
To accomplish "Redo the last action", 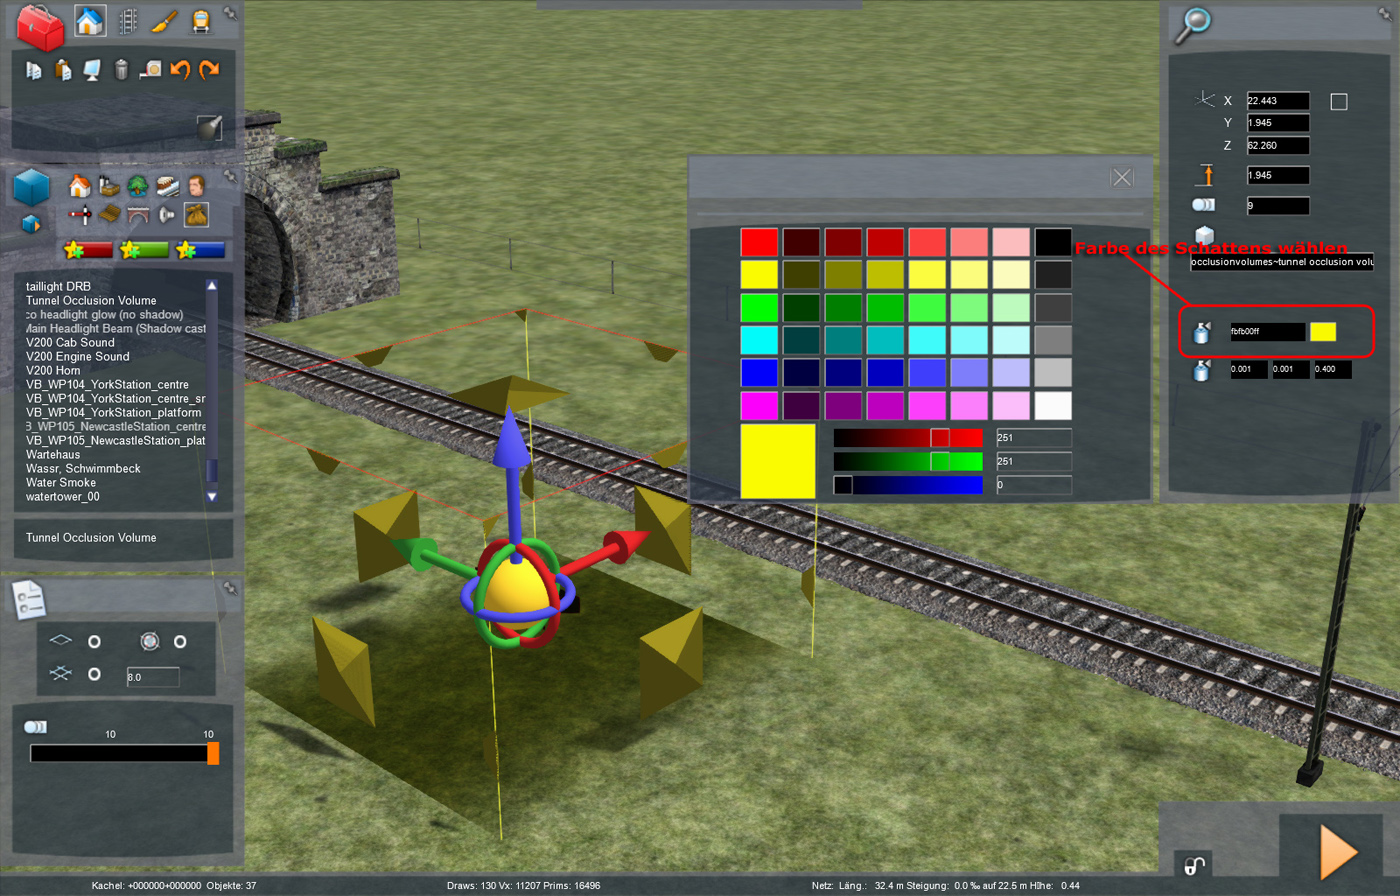I will pos(209,70).
